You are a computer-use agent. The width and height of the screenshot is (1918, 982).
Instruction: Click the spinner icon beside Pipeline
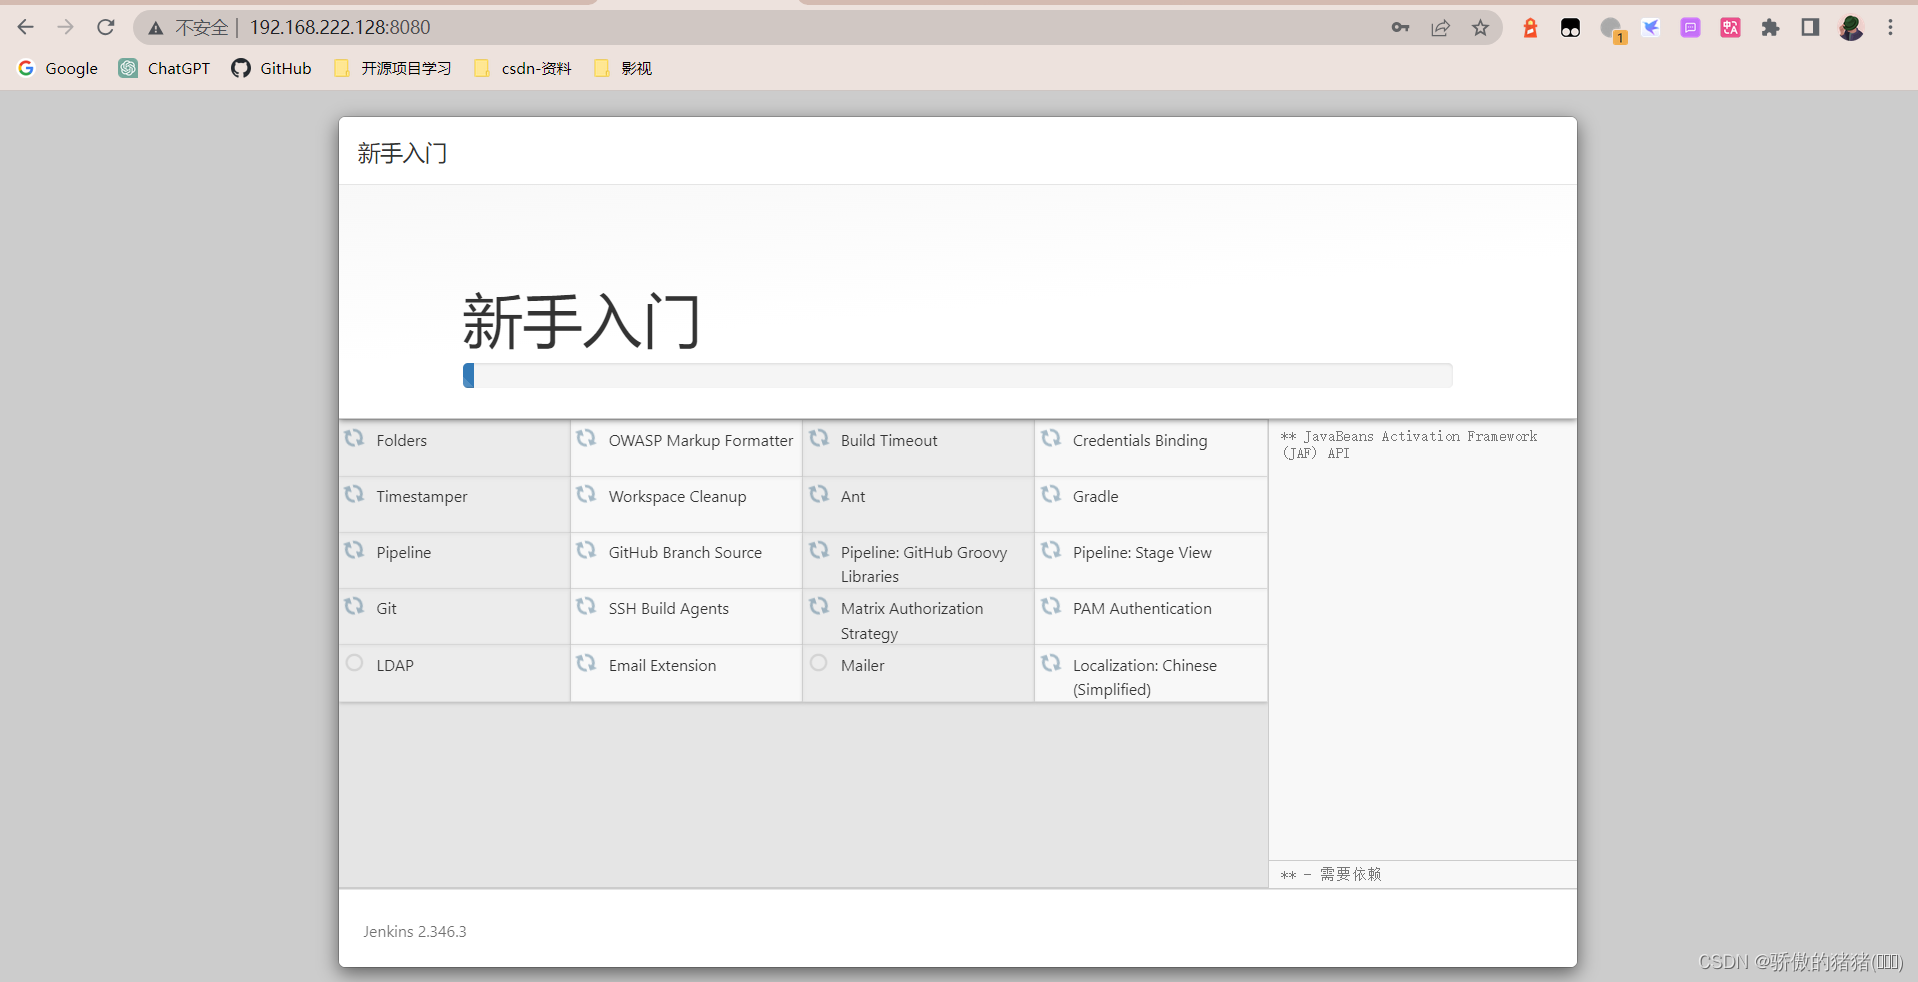tap(354, 550)
